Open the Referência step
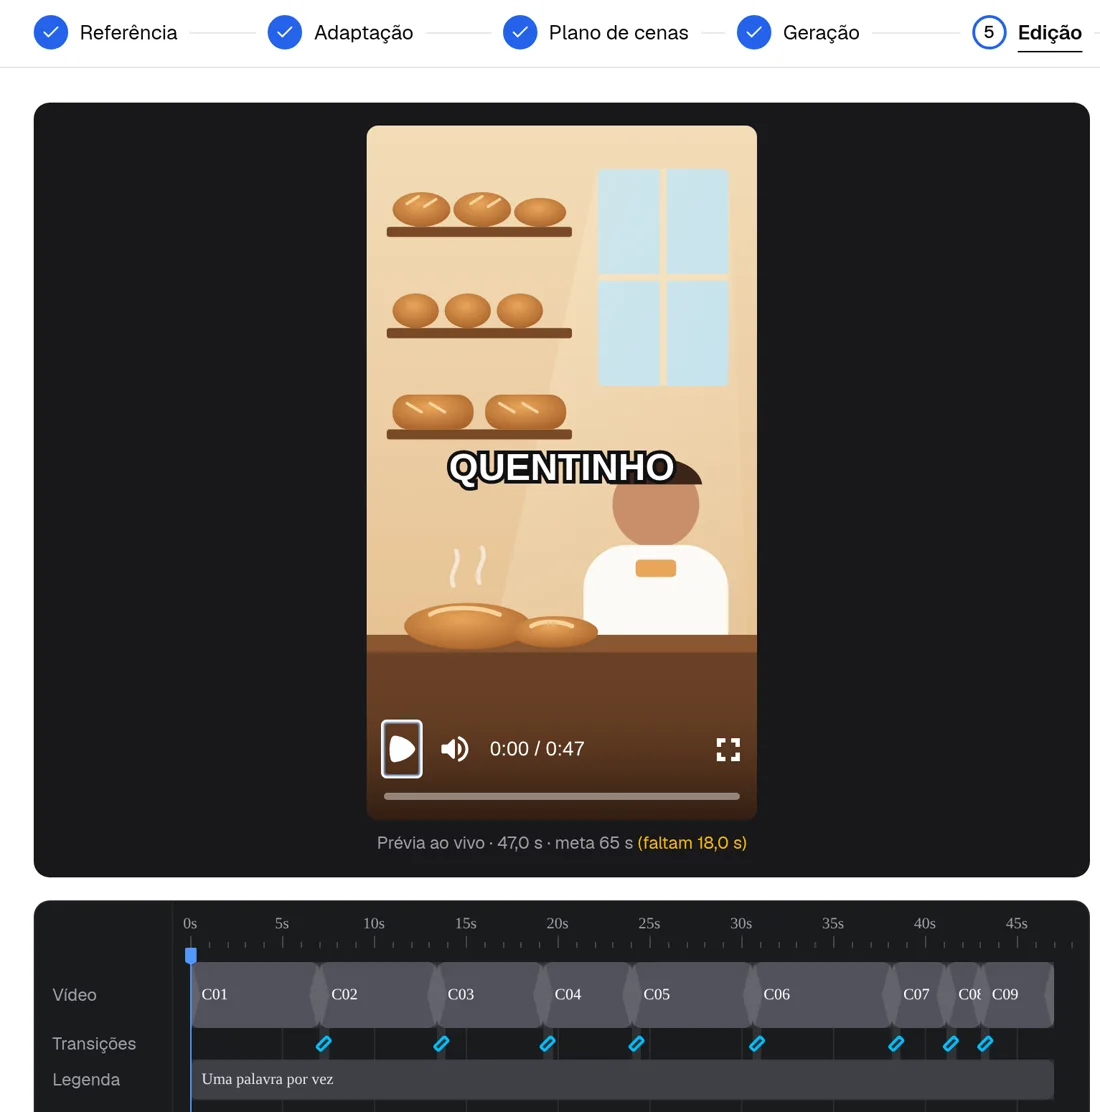This screenshot has width=1100, height=1112. (128, 33)
